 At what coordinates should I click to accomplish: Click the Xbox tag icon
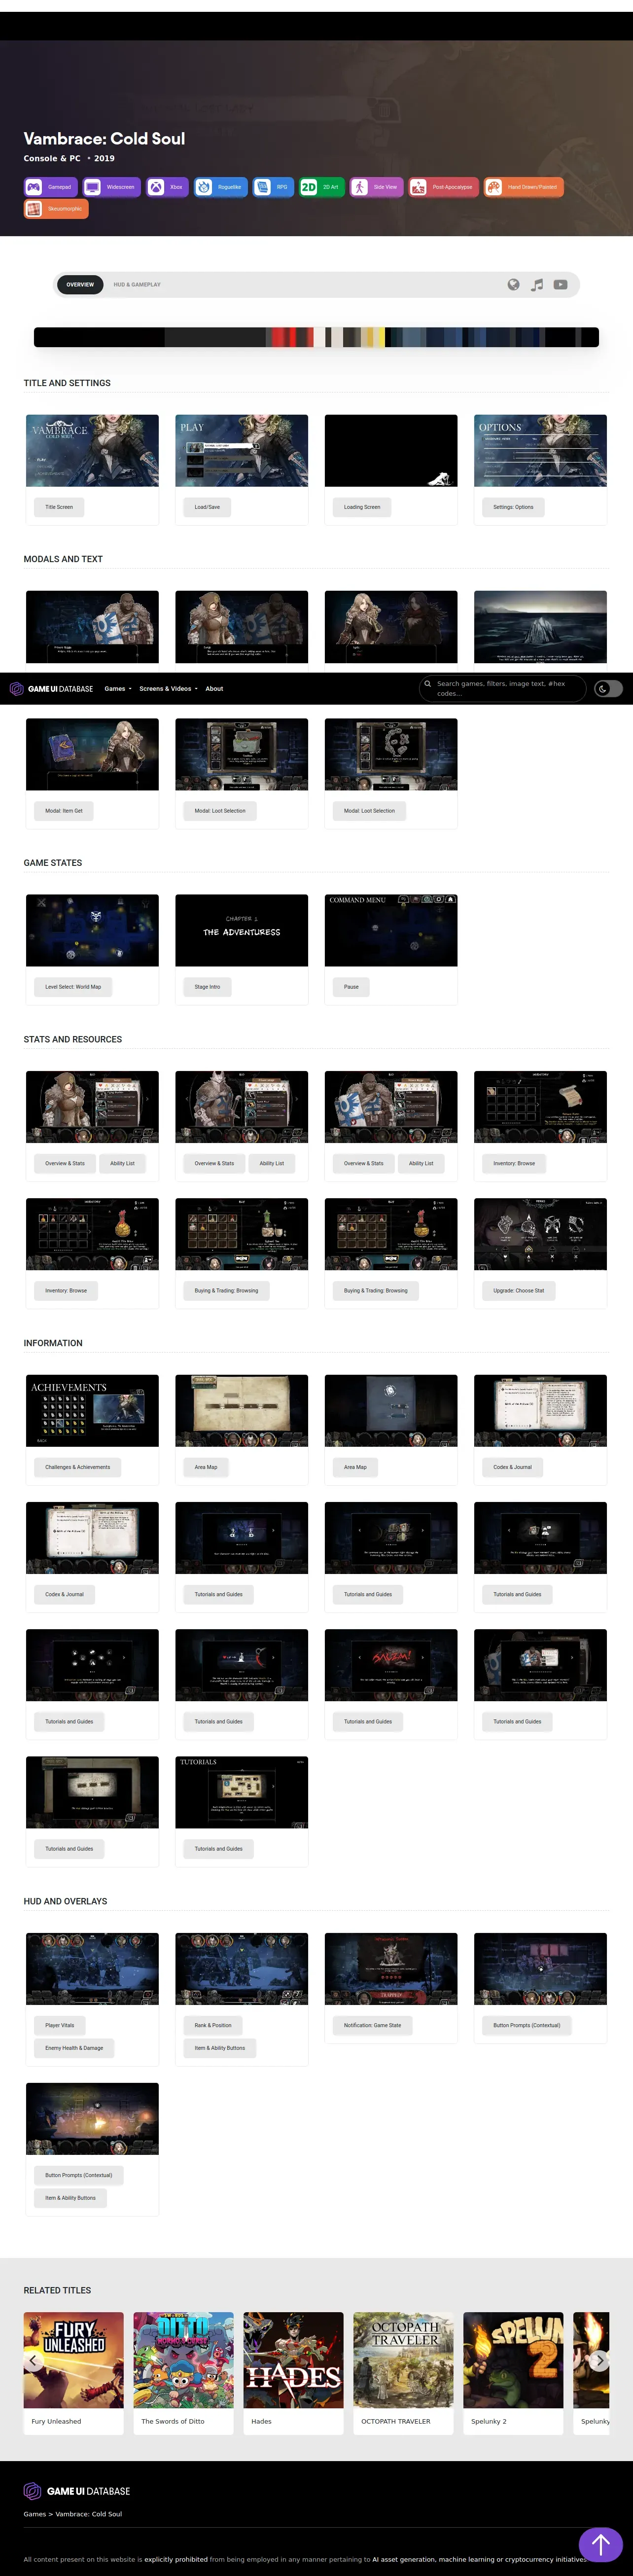(156, 187)
